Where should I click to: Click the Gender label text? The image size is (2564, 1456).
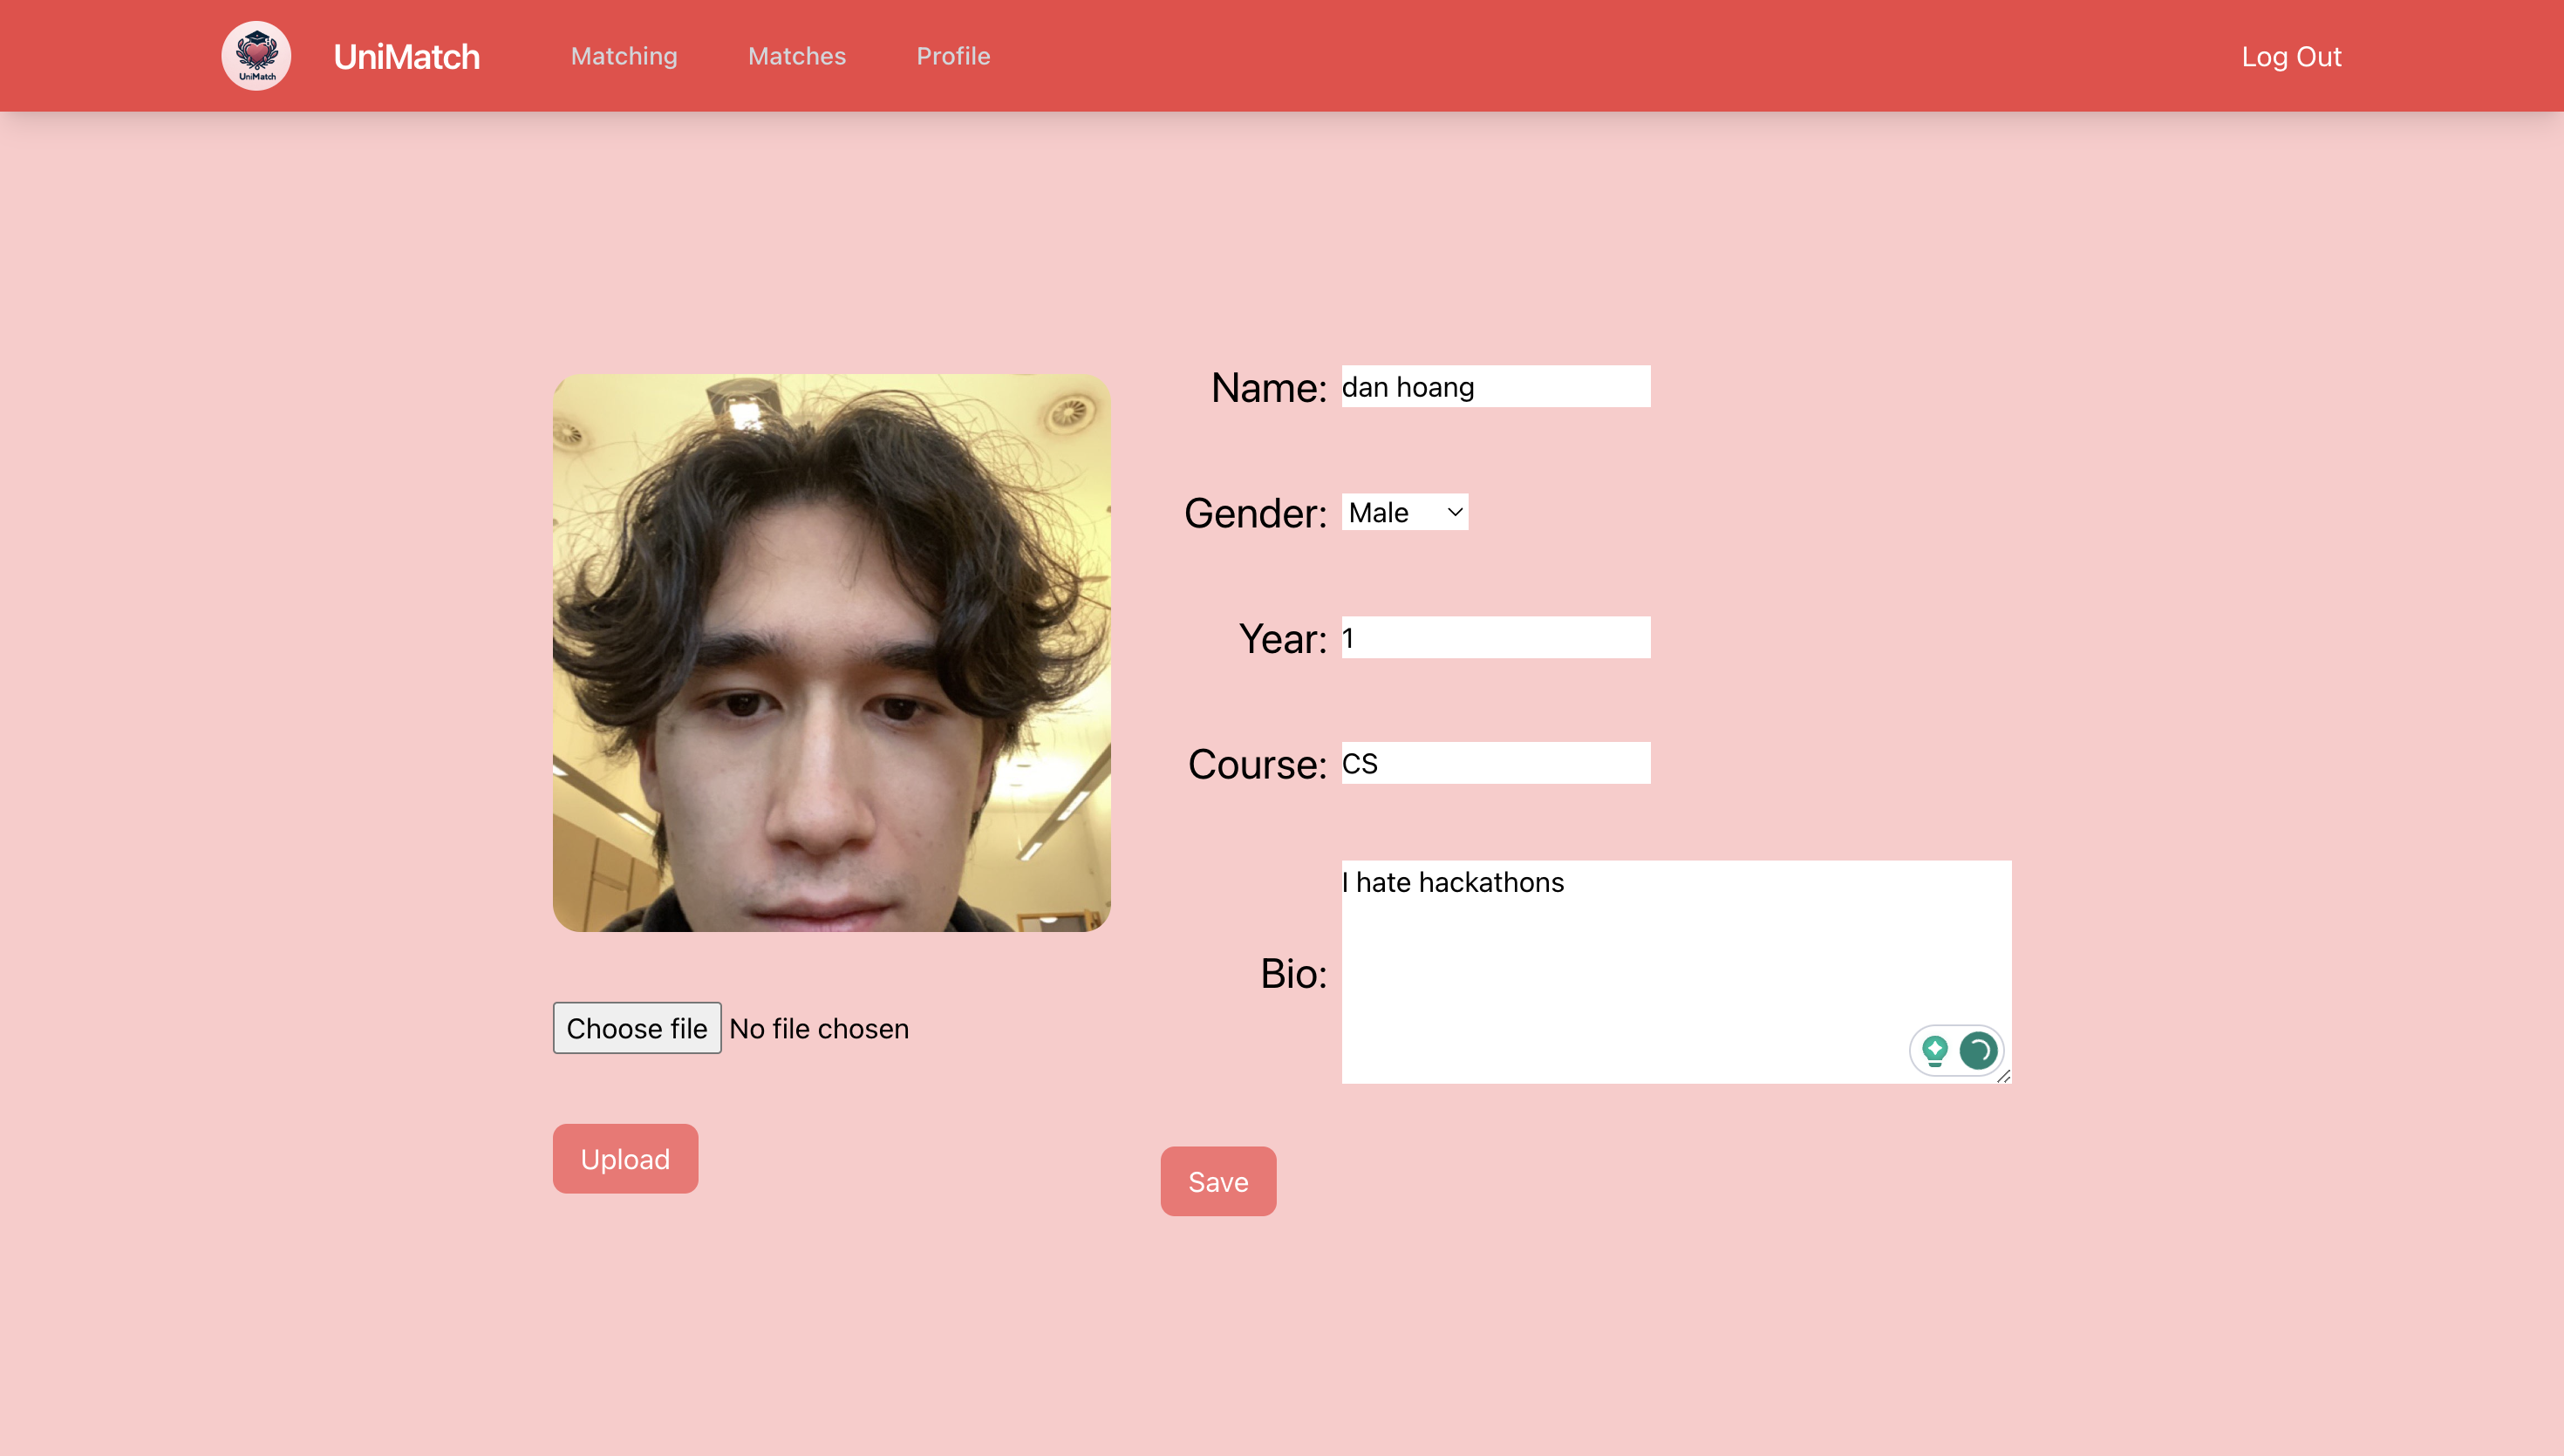[1255, 513]
